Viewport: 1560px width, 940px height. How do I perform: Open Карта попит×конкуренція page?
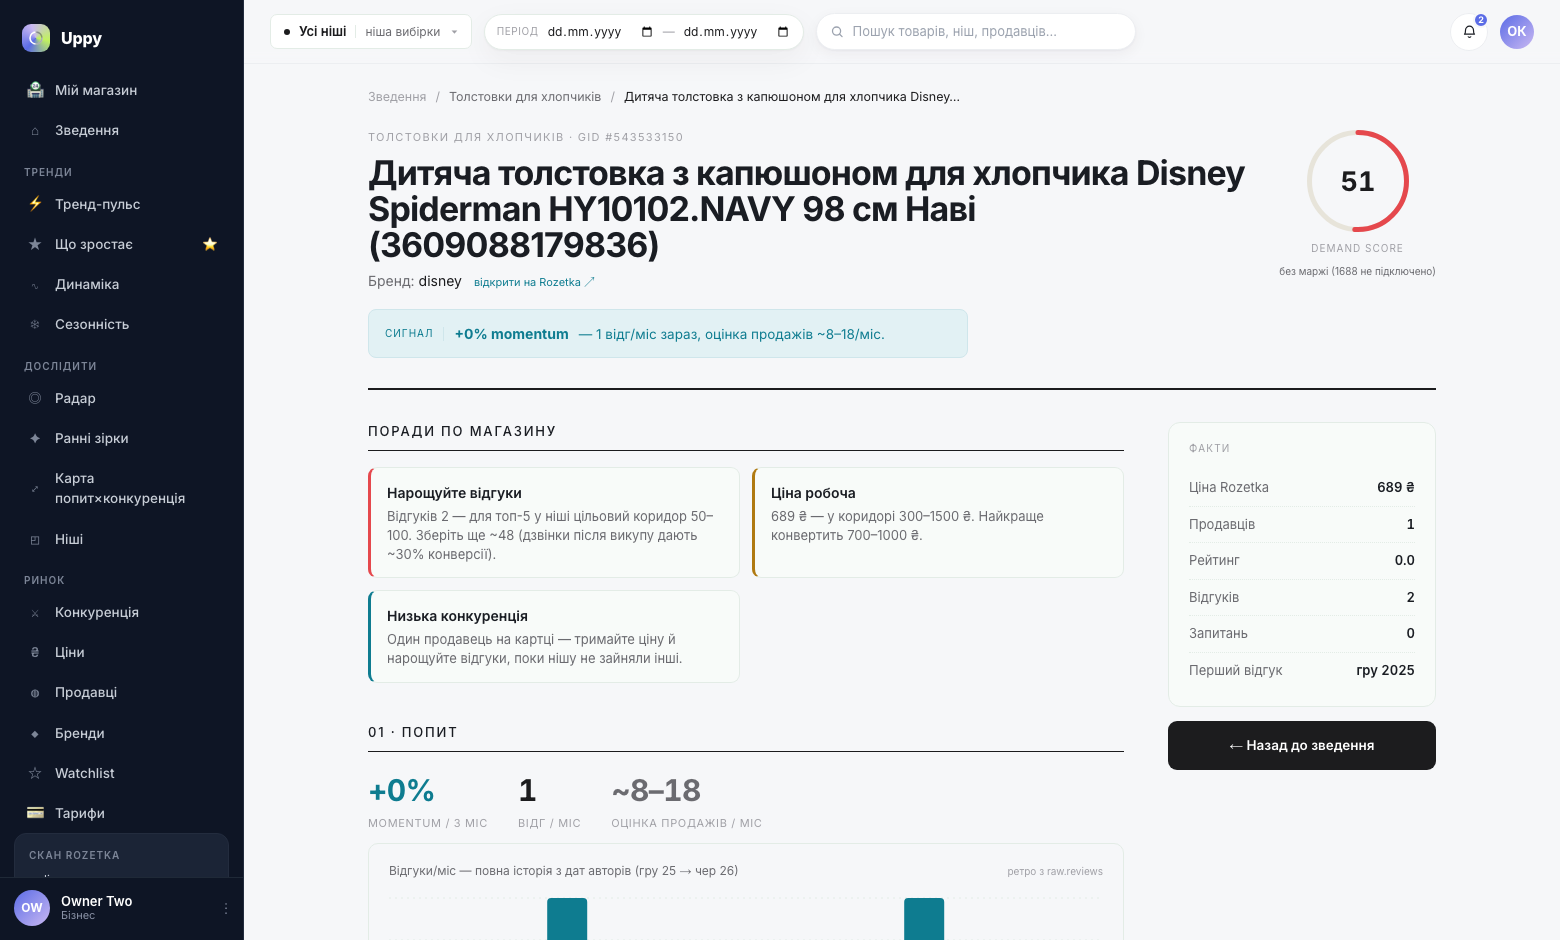(121, 488)
